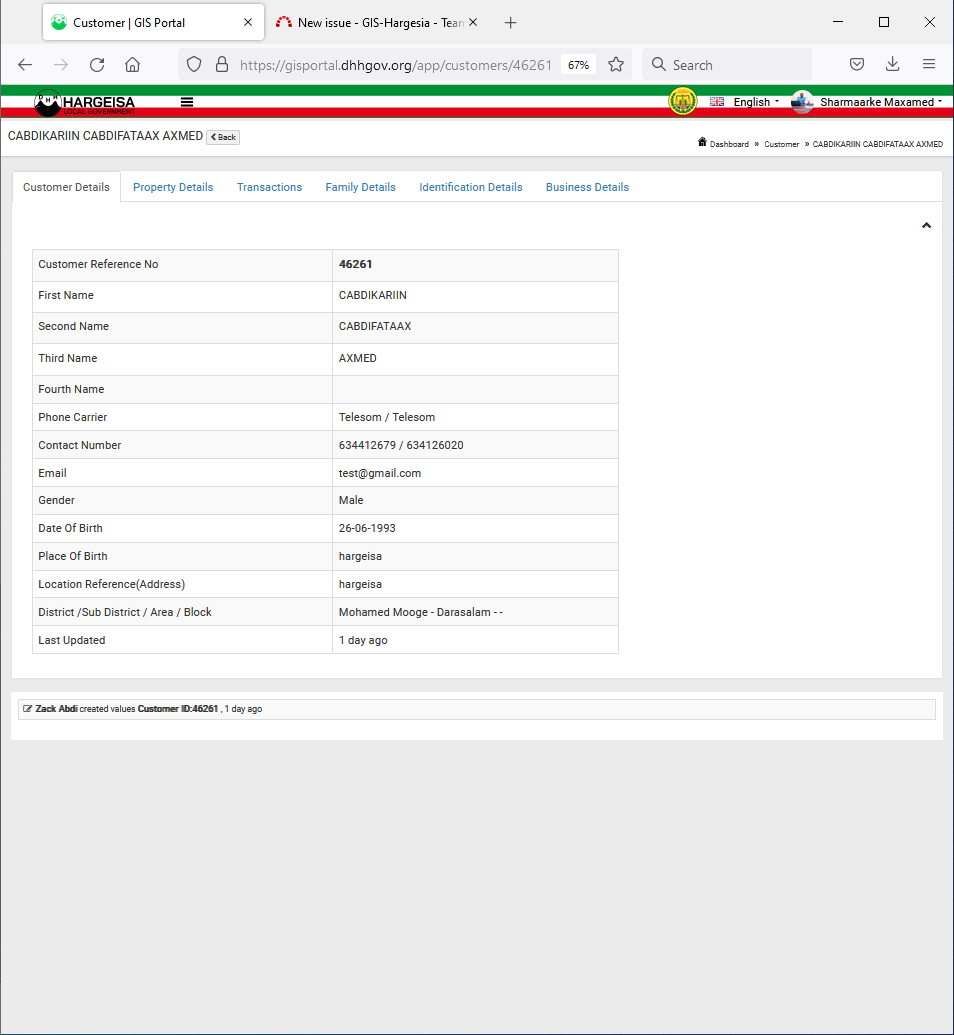Switch to the Customer Details tab
Viewport: 954px width, 1035px height.
(x=66, y=187)
